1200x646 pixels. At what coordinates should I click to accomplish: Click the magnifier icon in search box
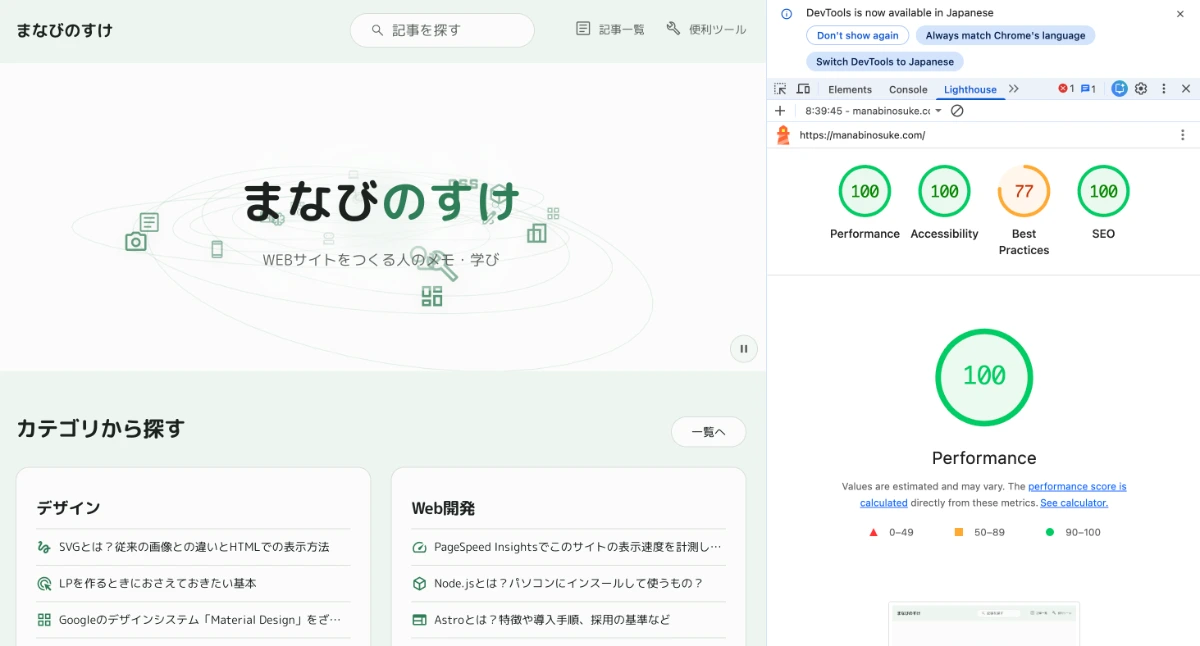coord(377,30)
